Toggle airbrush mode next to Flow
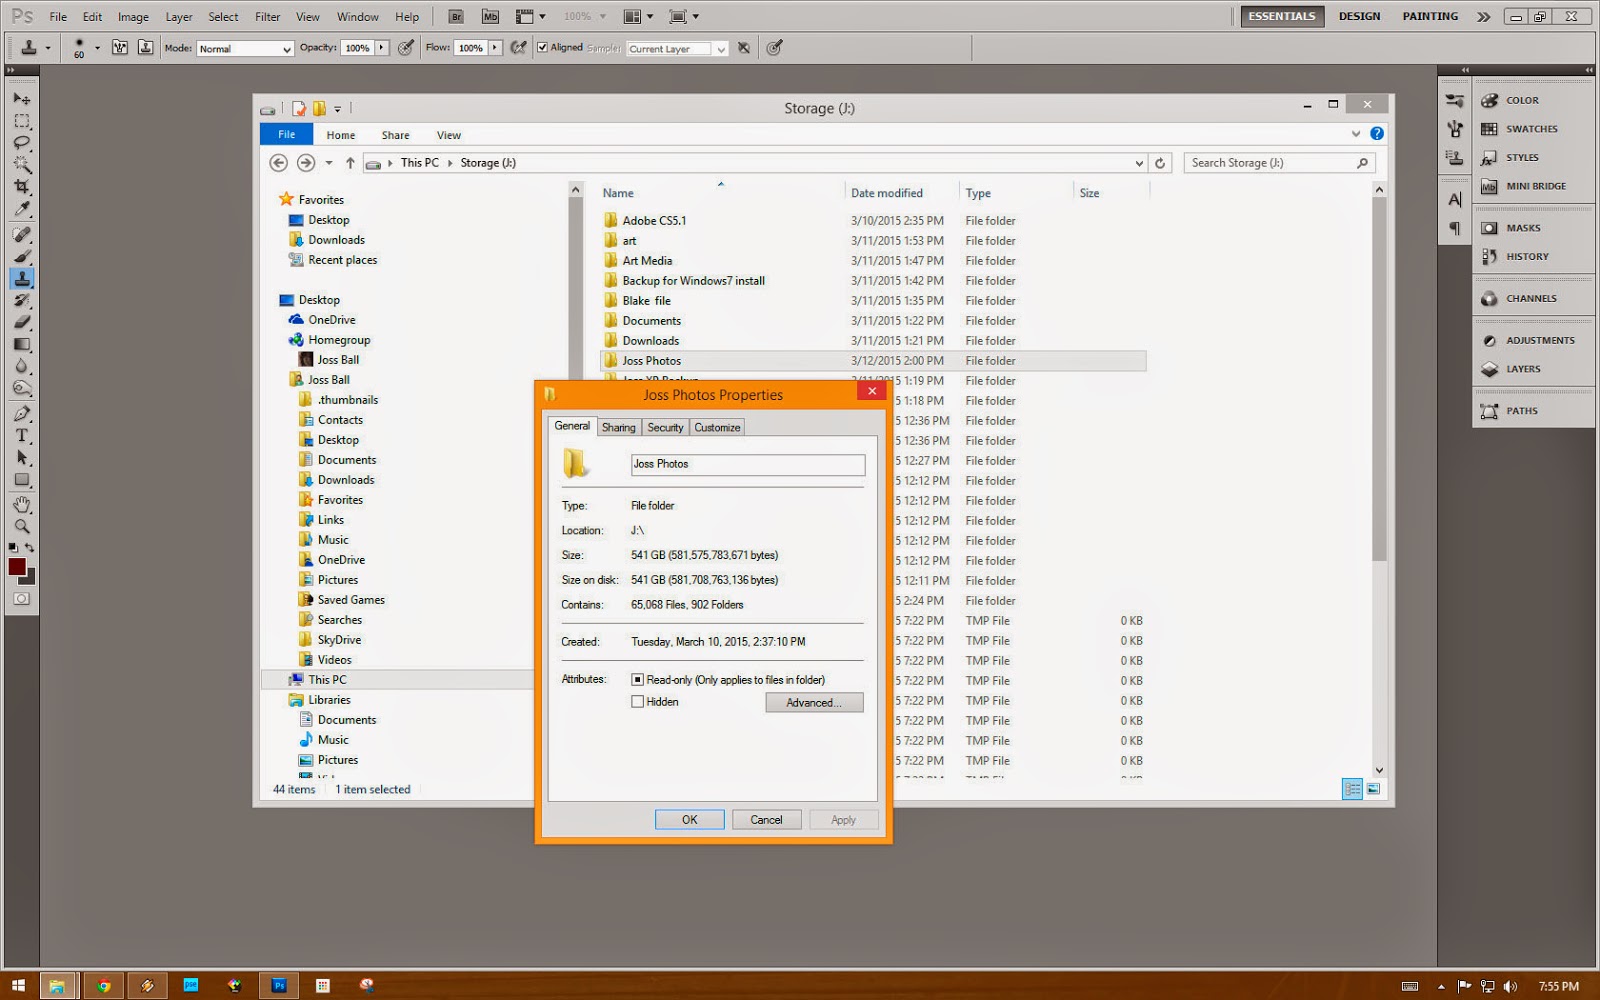The image size is (1600, 1000). (x=518, y=48)
